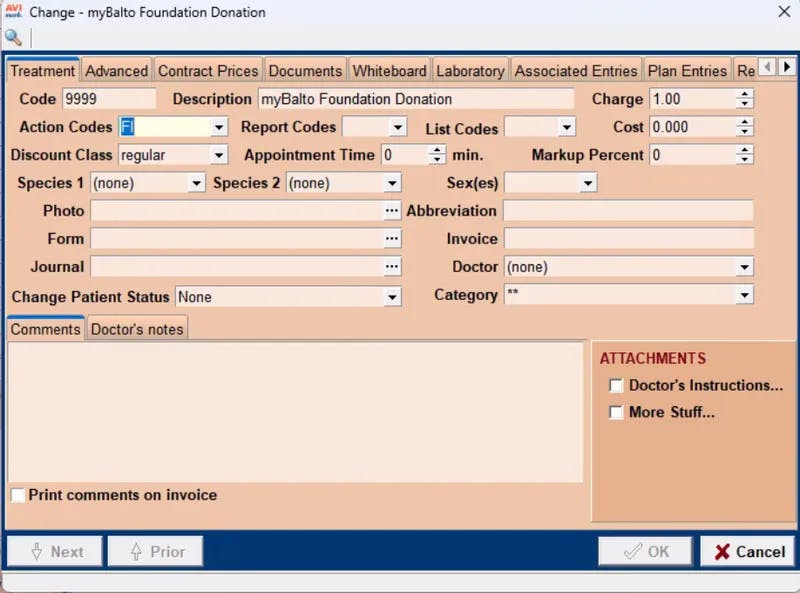This screenshot has height=593, width=800.
Task: Open the Contract Prices tab
Action: click(x=208, y=70)
